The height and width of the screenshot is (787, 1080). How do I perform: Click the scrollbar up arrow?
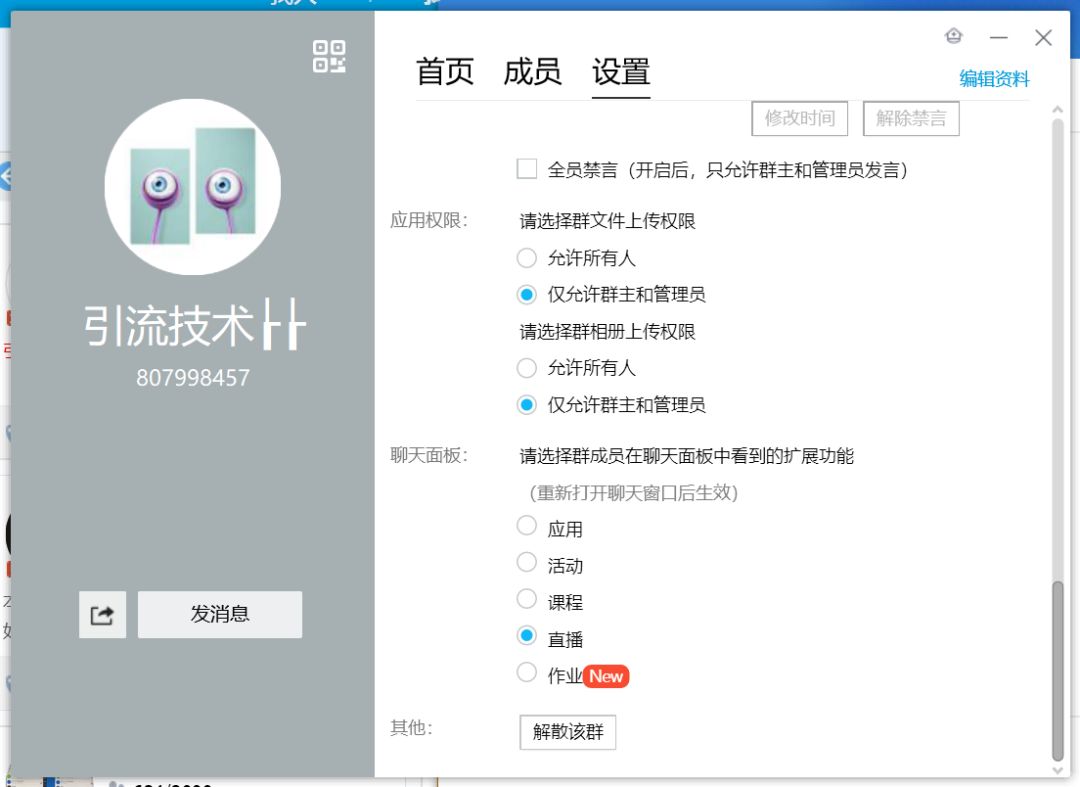(x=1057, y=110)
